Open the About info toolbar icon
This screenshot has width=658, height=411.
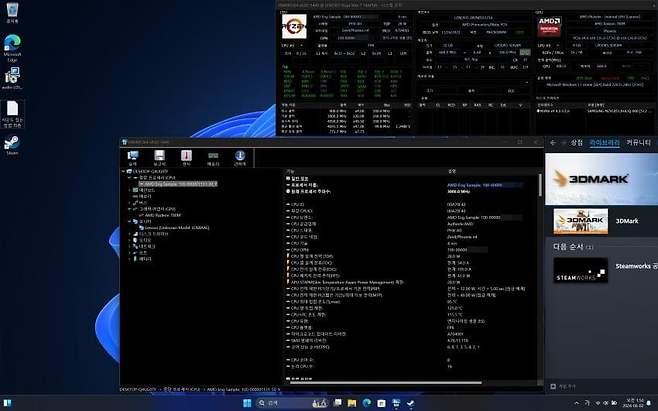[239, 156]
